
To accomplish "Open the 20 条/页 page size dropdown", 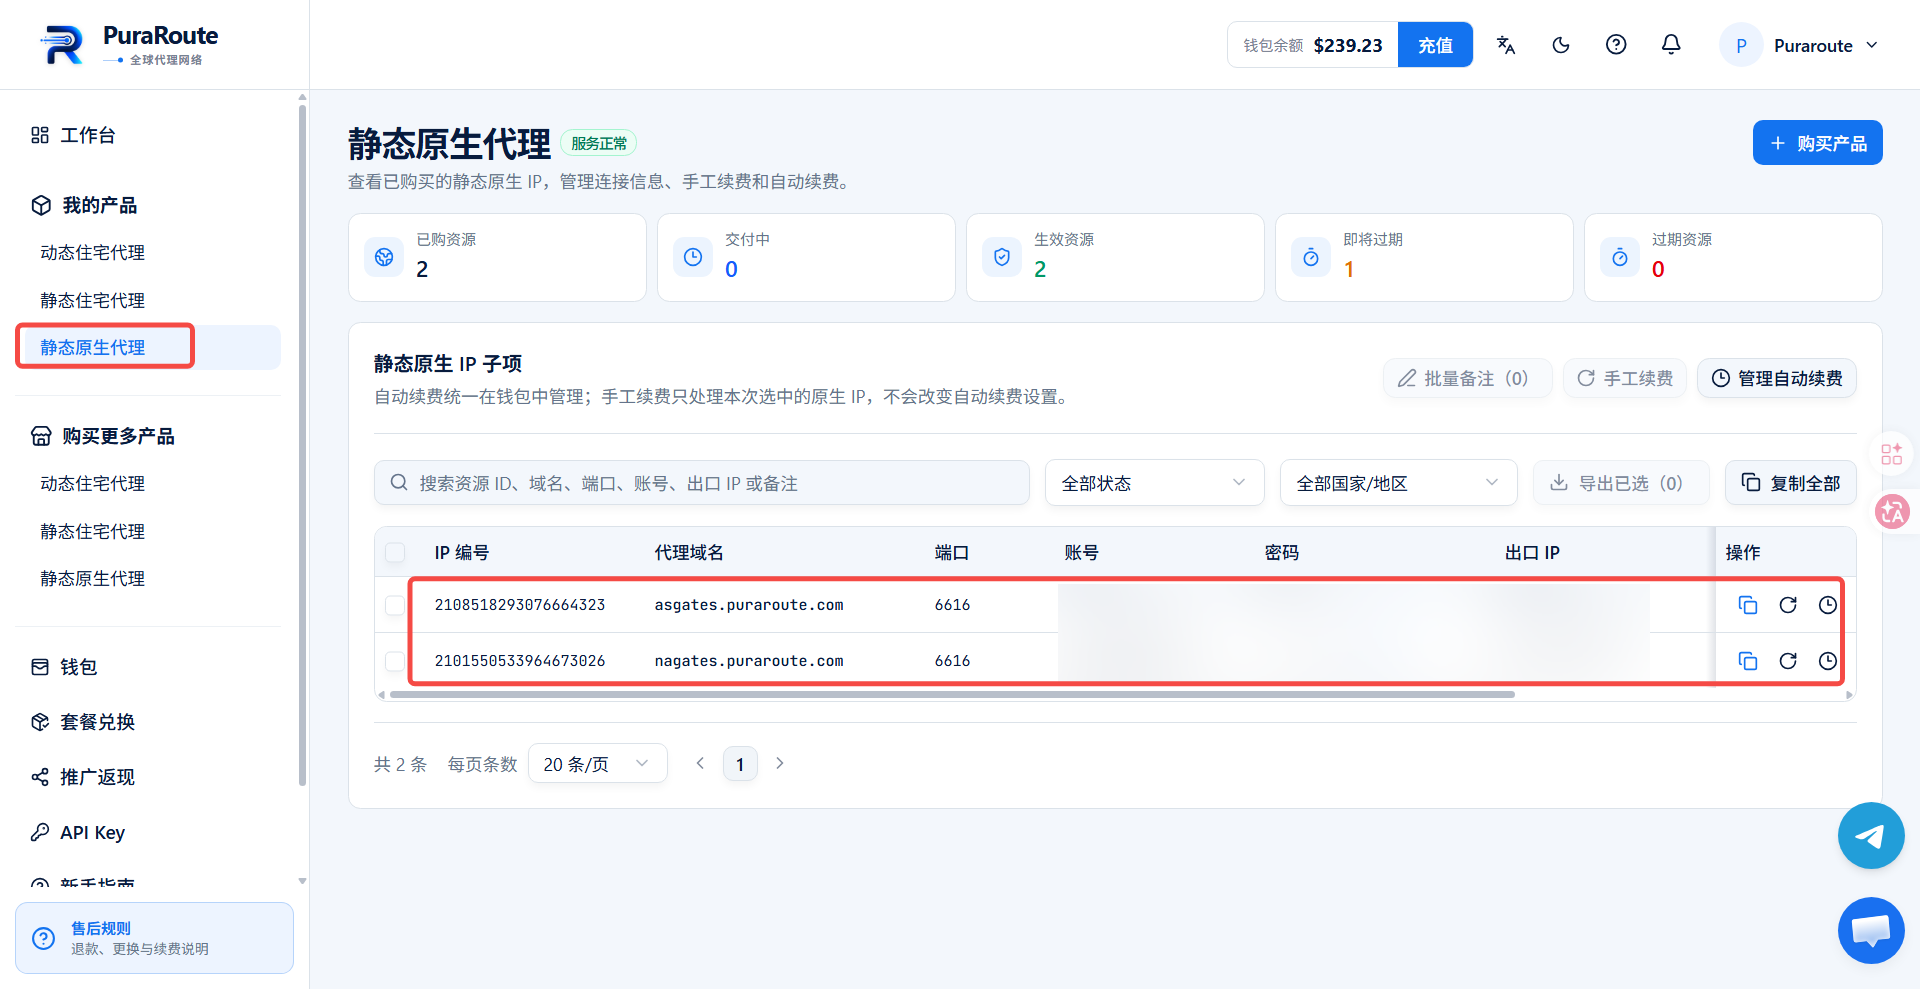I will [x=597, y=764].
